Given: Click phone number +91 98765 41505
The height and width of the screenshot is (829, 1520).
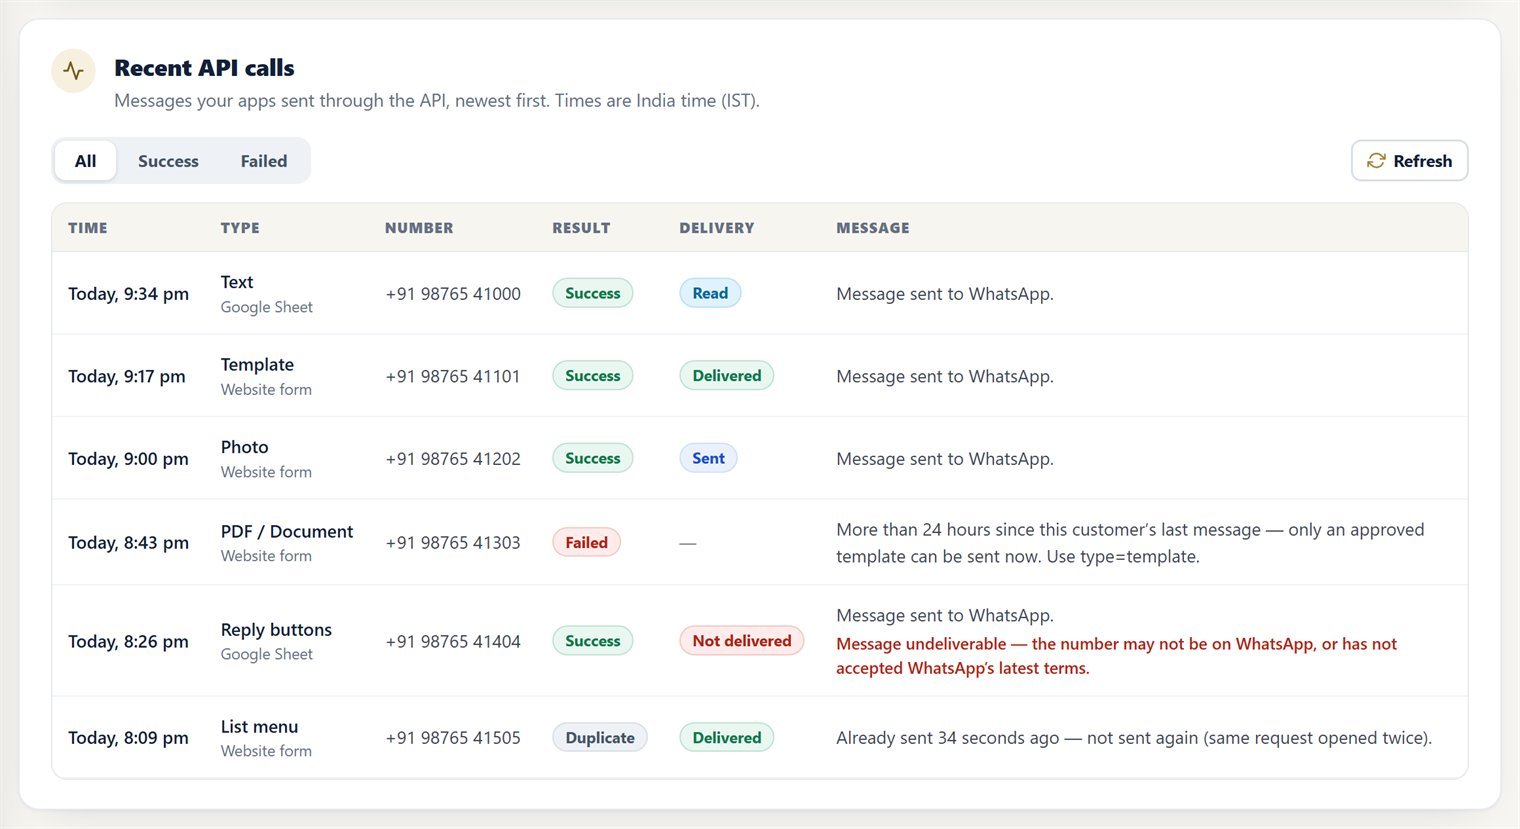Looking at the screenshot, I should pyautogui.click(x=453, y=738).
